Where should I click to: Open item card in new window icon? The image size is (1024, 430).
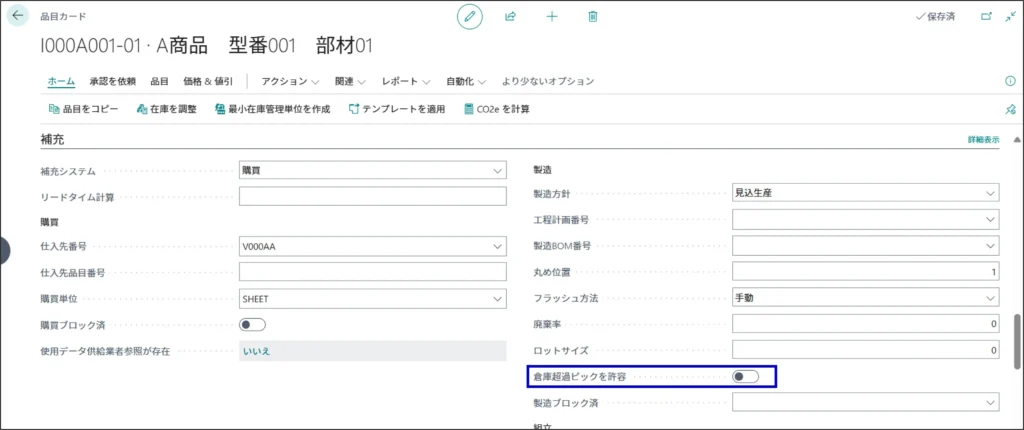pyautogui.click(x=986, y=17)
